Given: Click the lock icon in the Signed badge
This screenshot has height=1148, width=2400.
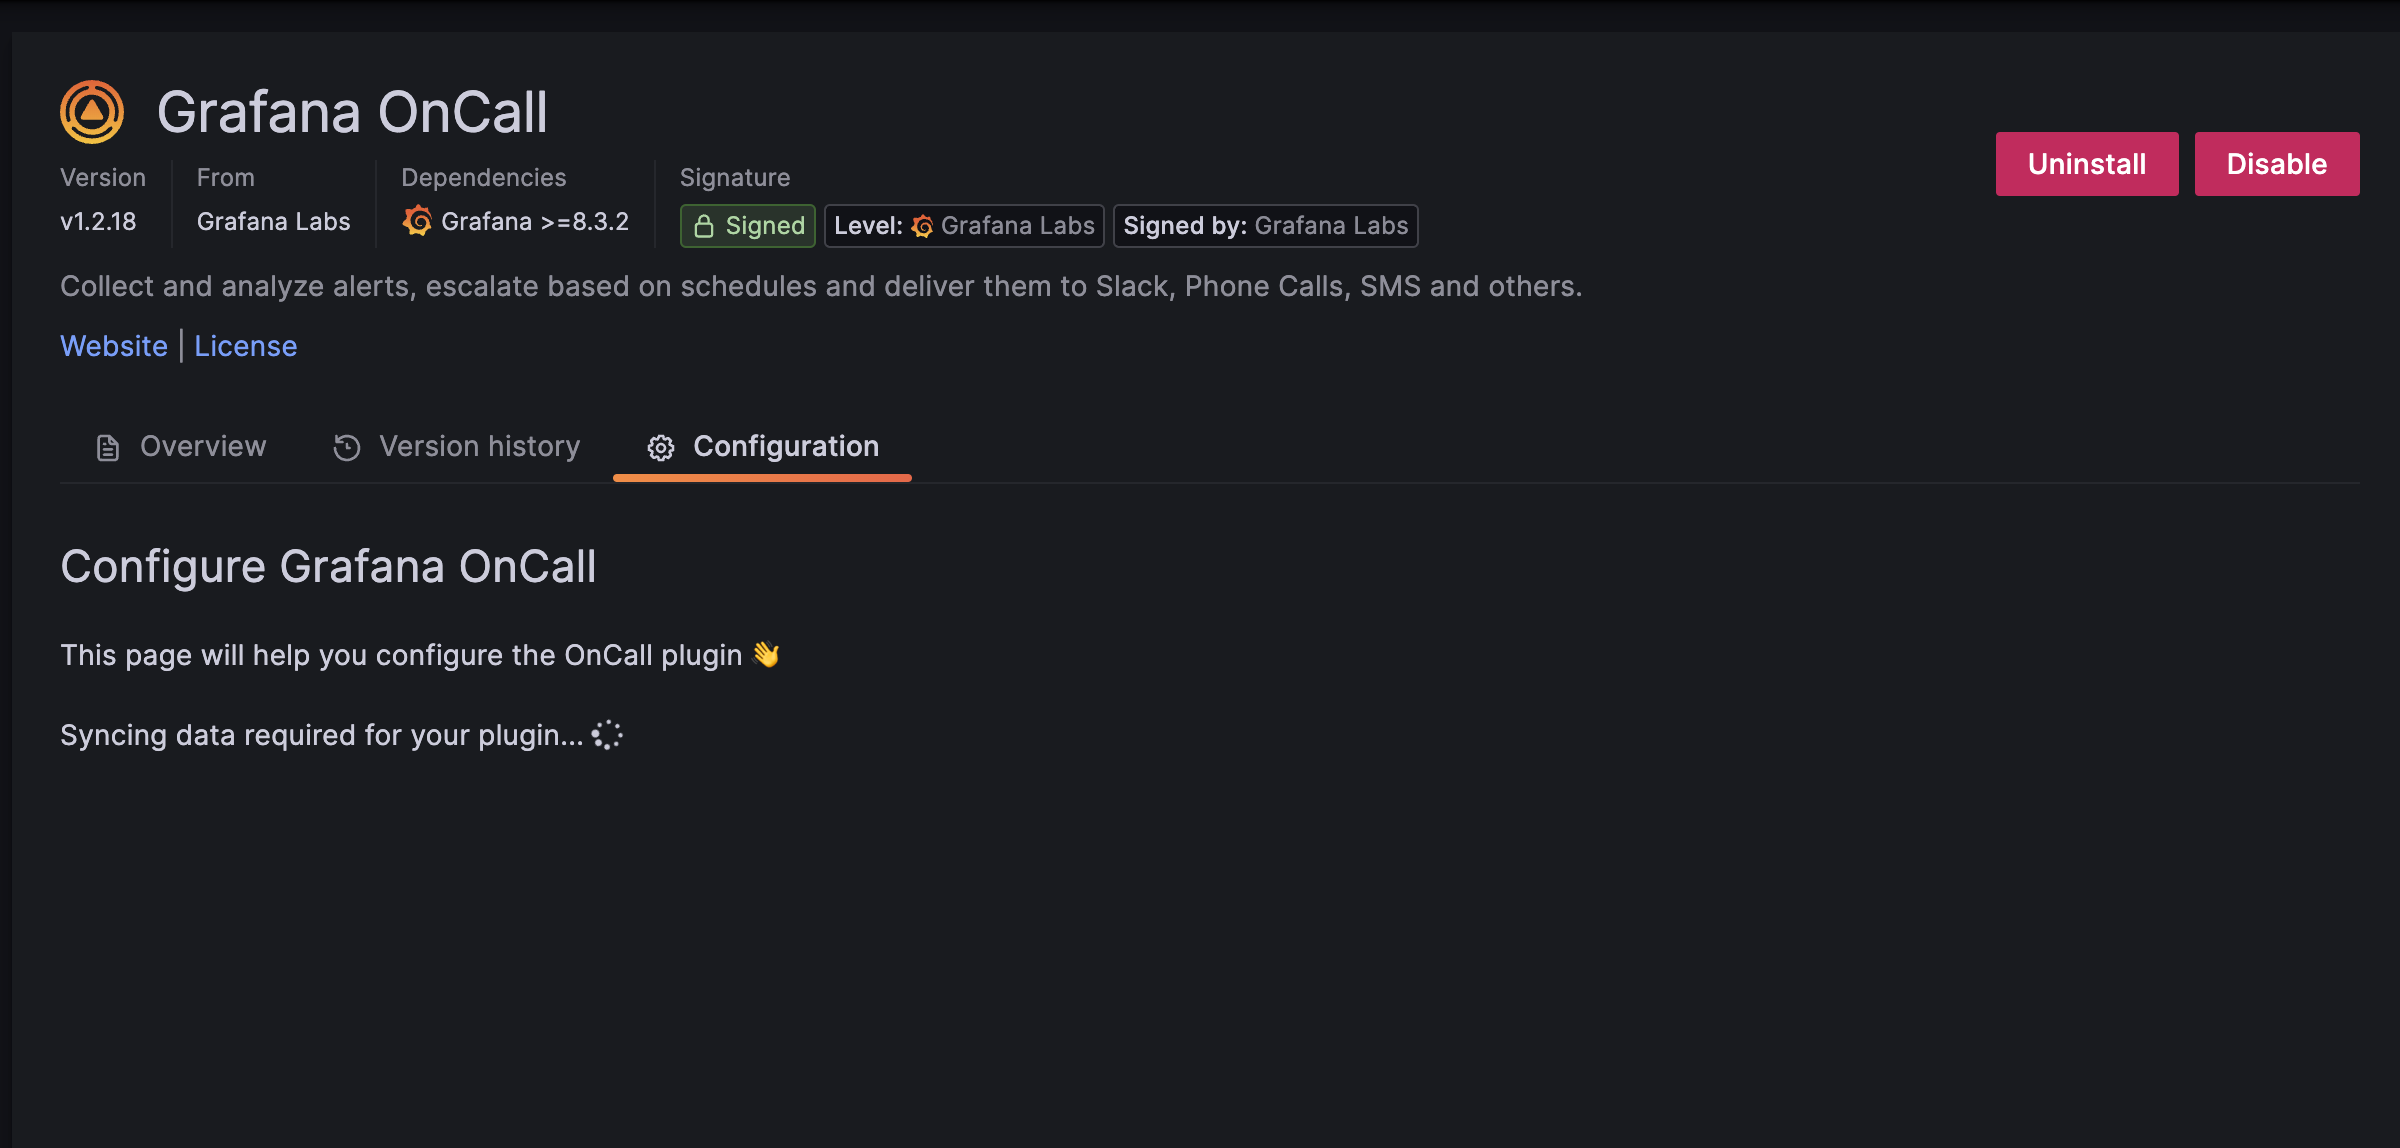Looking at the screenshot, I should pyautogui.click(x=707, y=225).
